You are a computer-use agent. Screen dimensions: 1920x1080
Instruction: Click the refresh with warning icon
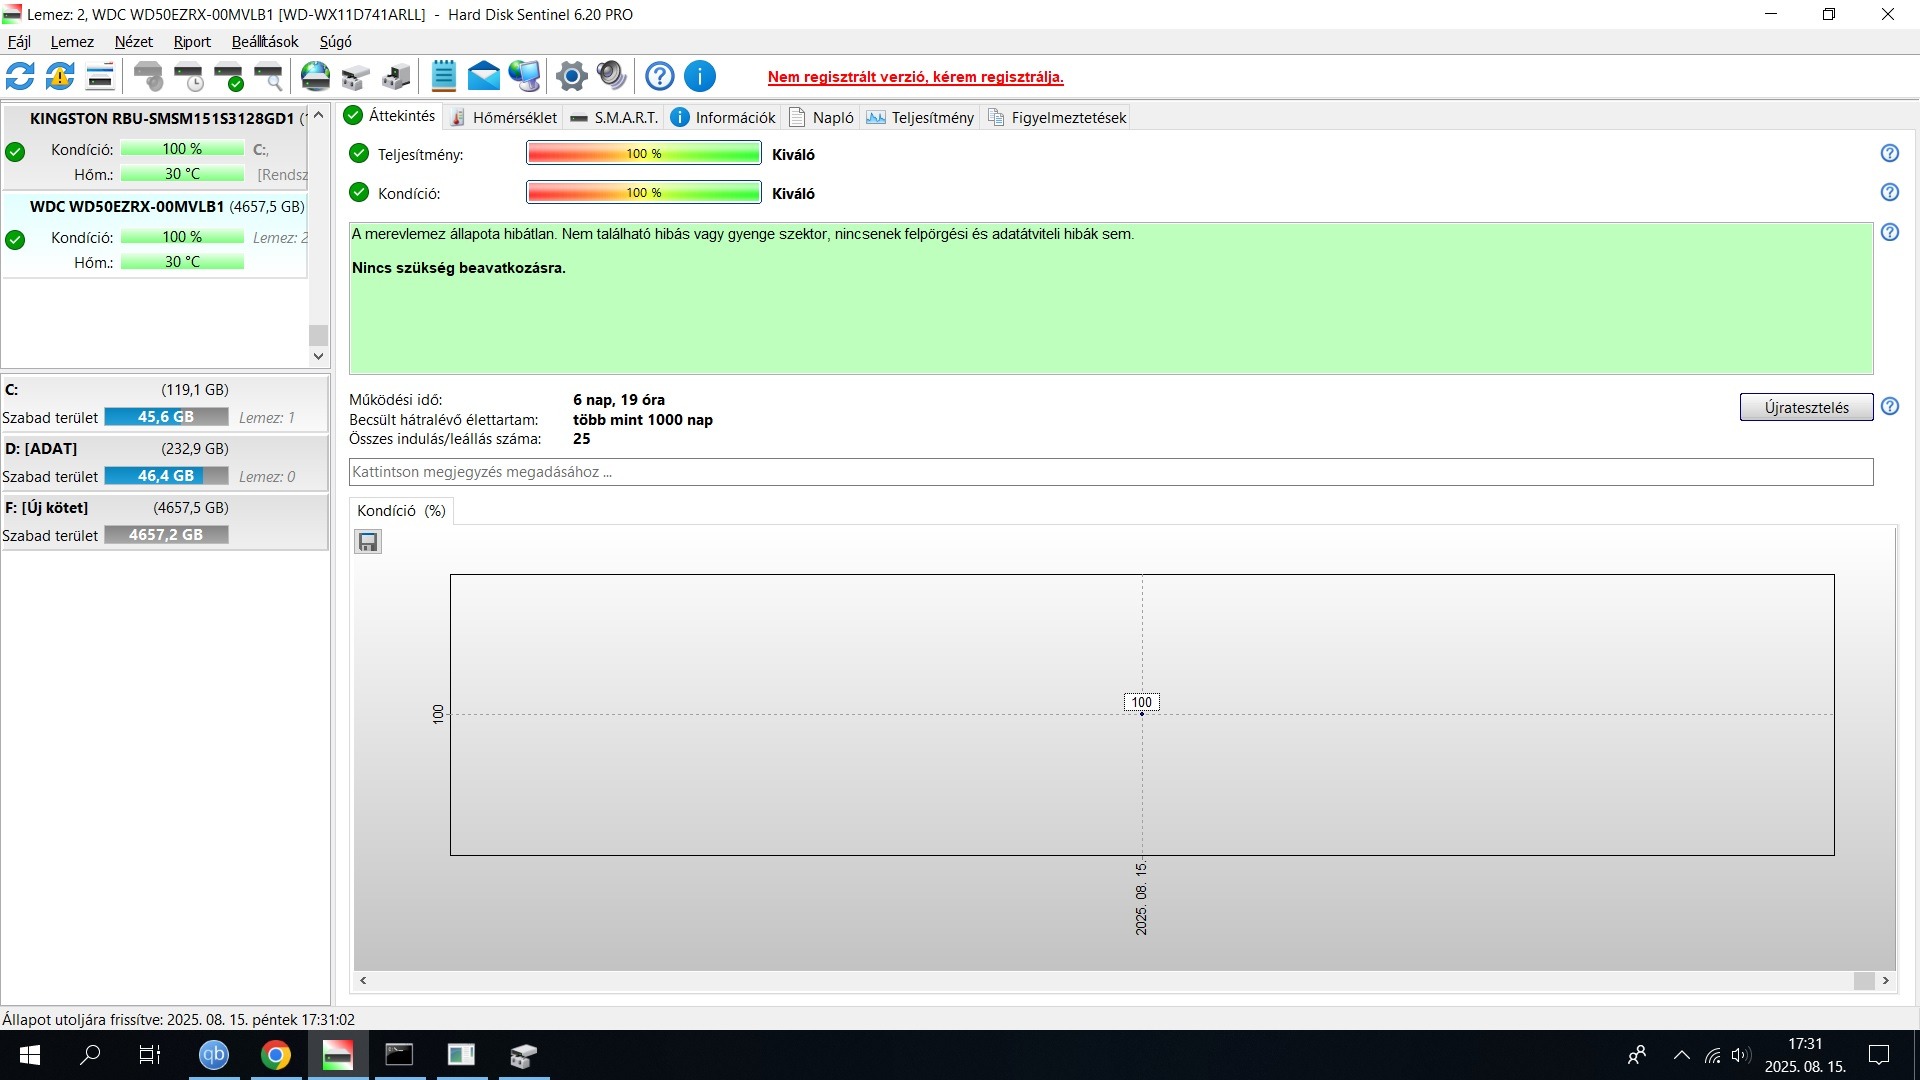pos(60,76)
